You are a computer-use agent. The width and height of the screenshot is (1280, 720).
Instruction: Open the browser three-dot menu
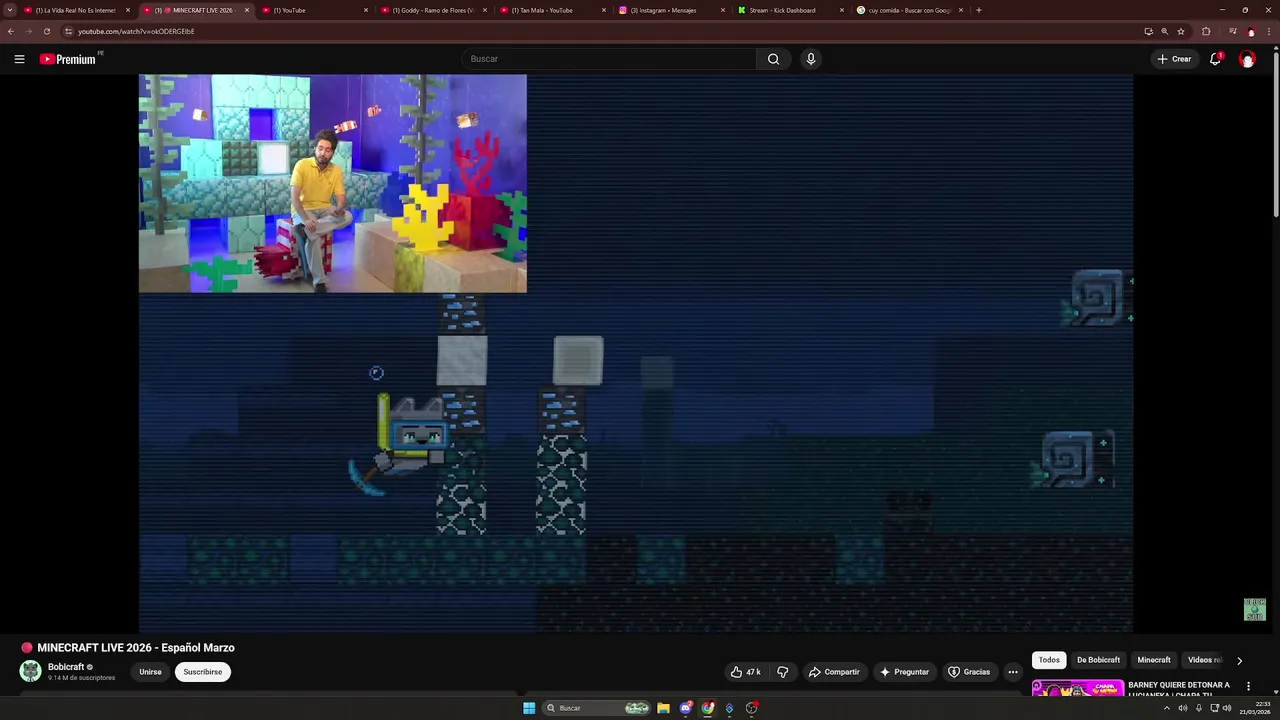pyautogui.click(x=1269, y=31)
